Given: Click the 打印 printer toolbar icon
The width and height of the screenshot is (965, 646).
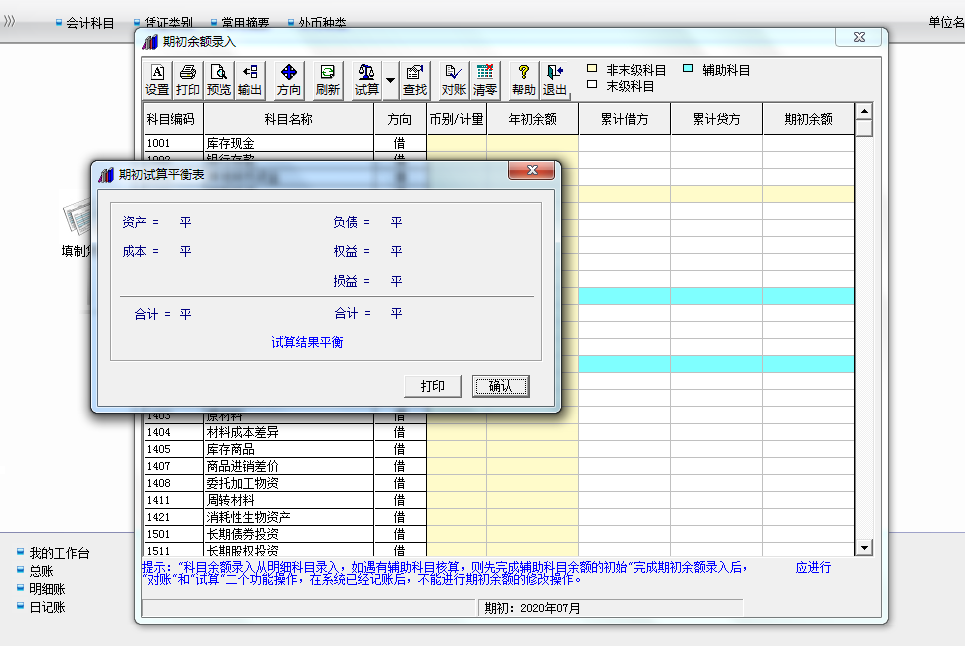Looking at the screenshot, I should point(188,80).
